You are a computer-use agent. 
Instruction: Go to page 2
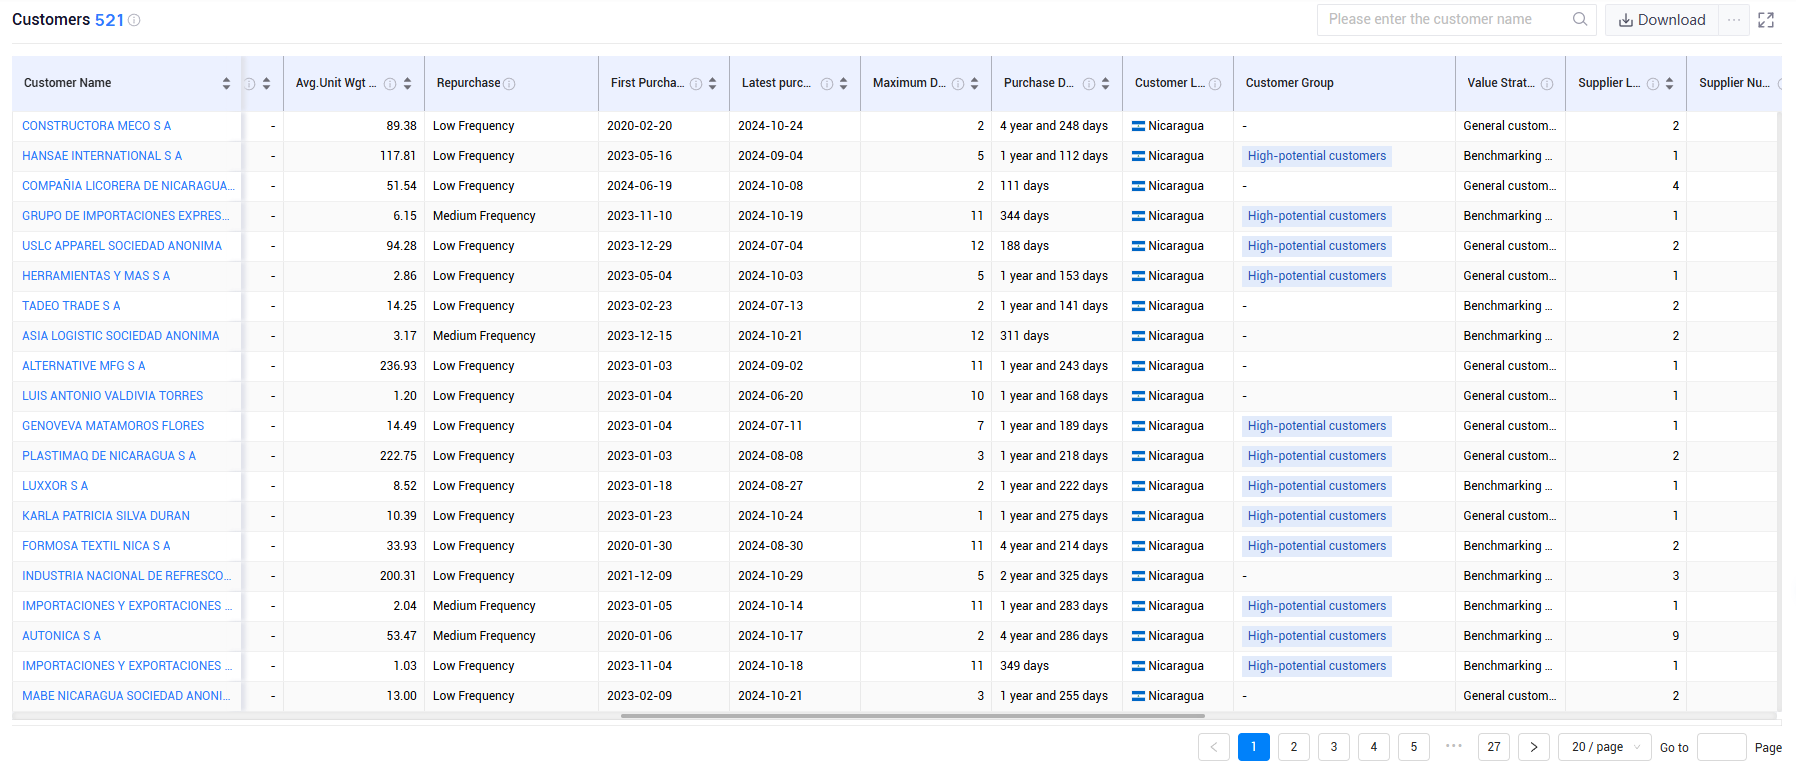[x=1294, y=747]
